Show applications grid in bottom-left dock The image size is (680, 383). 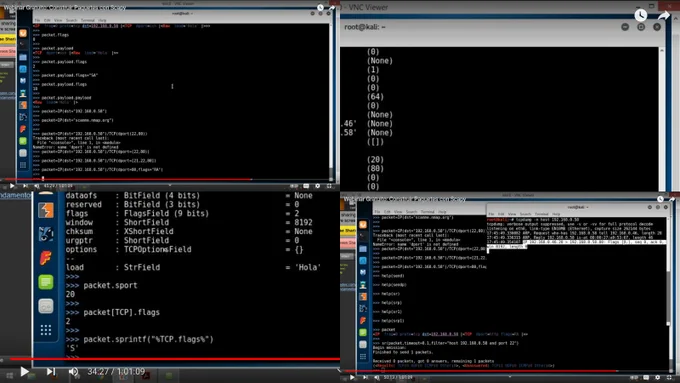click(46, 330)
